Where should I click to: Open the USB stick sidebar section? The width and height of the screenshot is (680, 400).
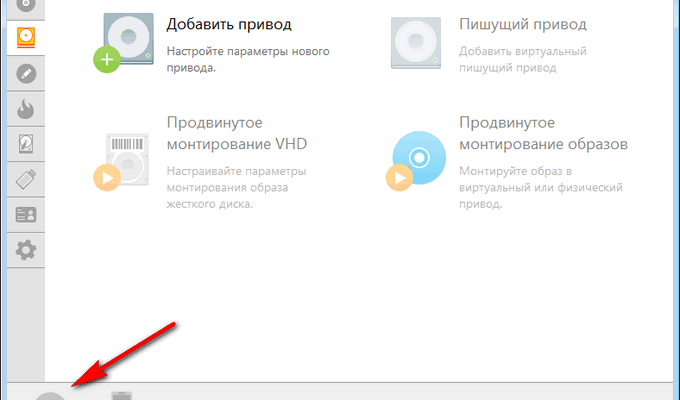pyautogui.click(x=26, y=180)
